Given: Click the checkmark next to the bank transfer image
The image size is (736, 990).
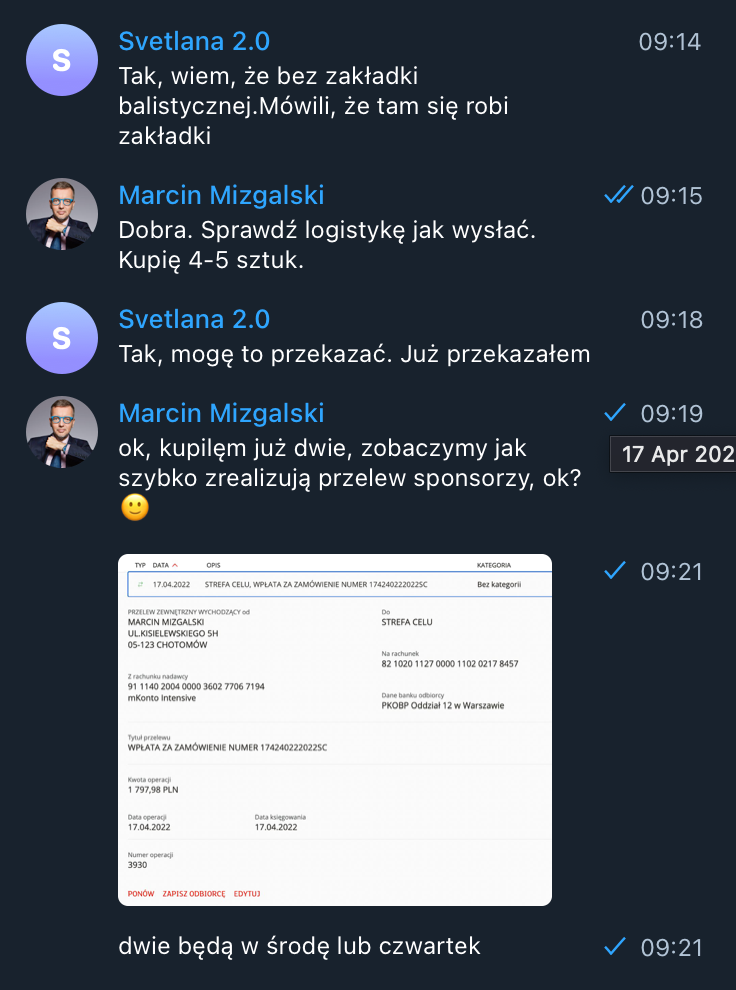Looking at the screenshot, I should 615,571.
